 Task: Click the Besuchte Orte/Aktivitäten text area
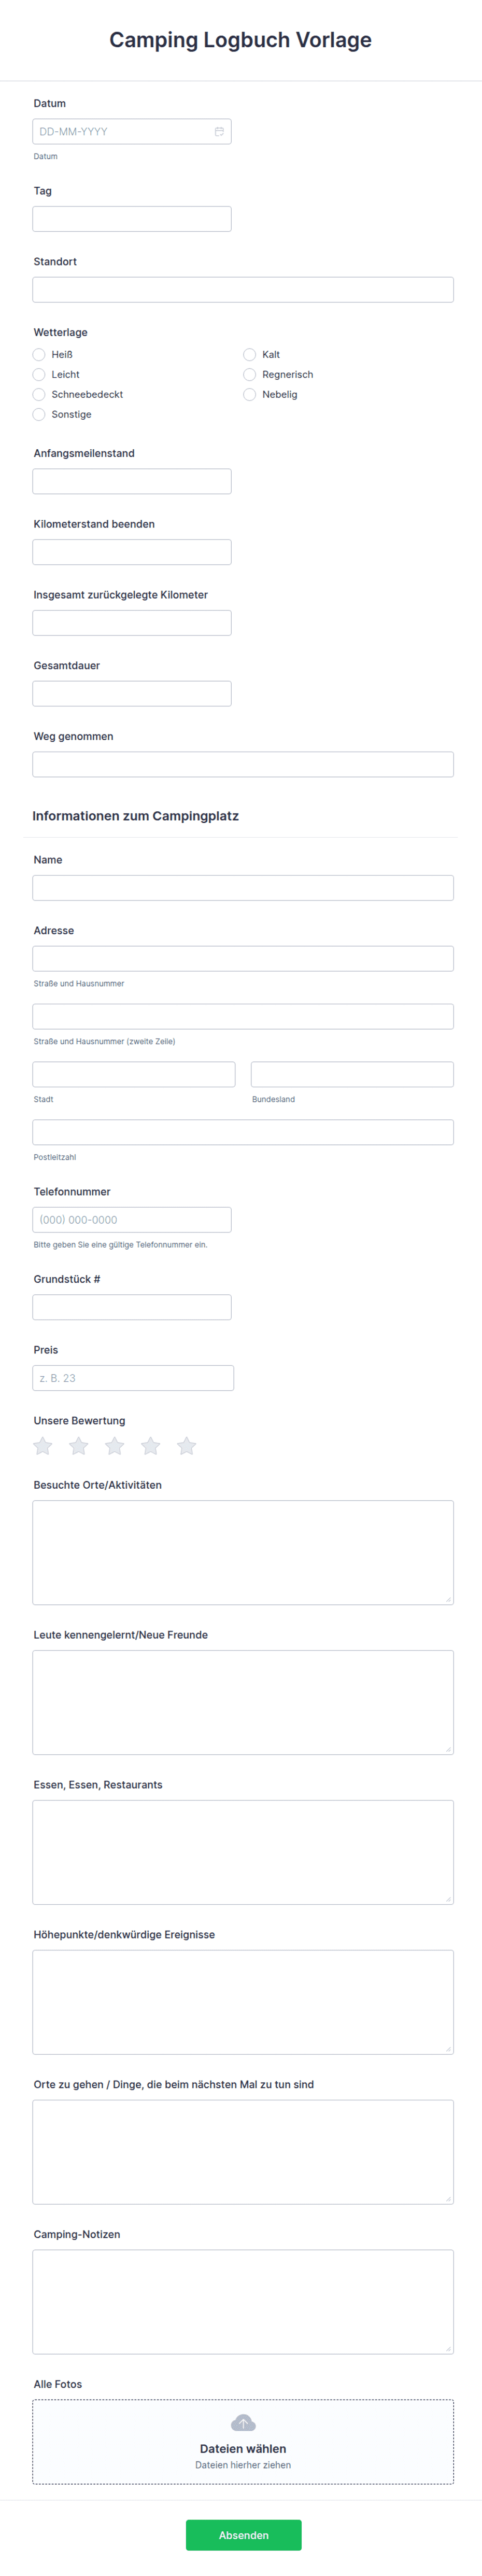243,1552
